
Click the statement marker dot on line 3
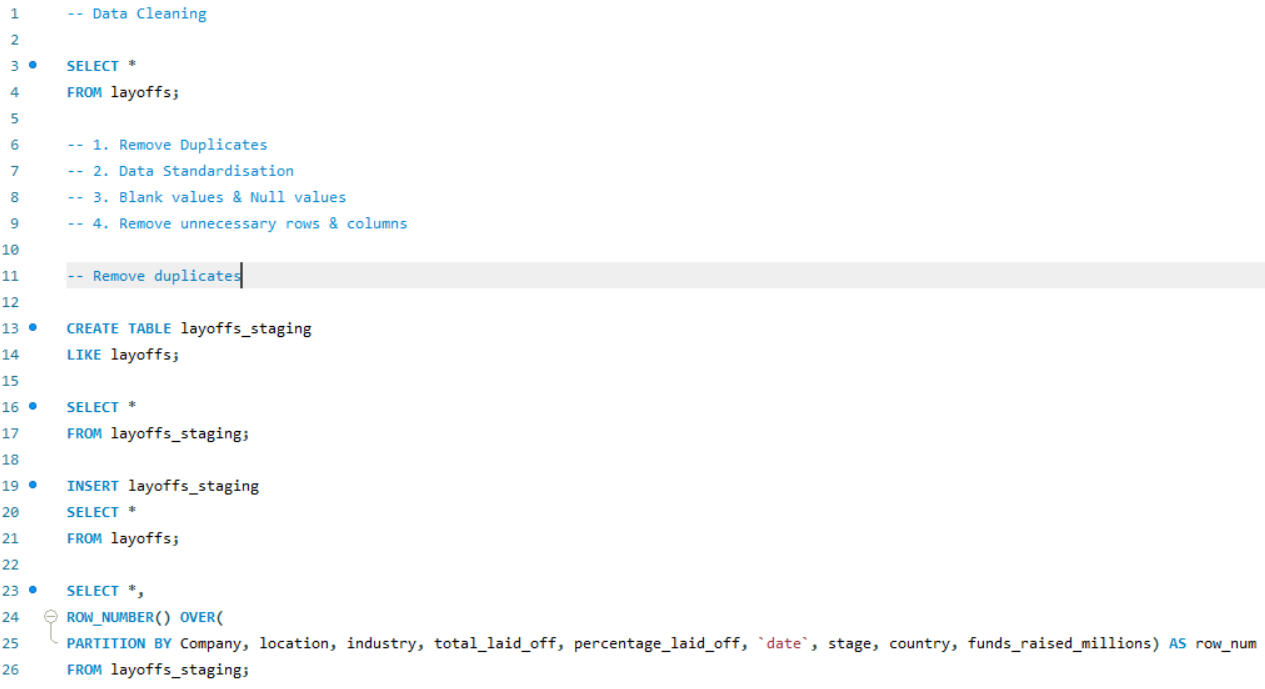point(33,65)
